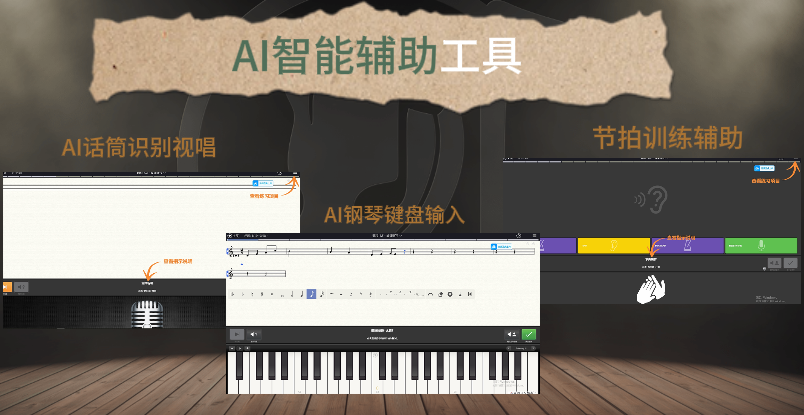Open the hamburger menu in piano window
Screen dimensions: 804x415
coord(534,235)
